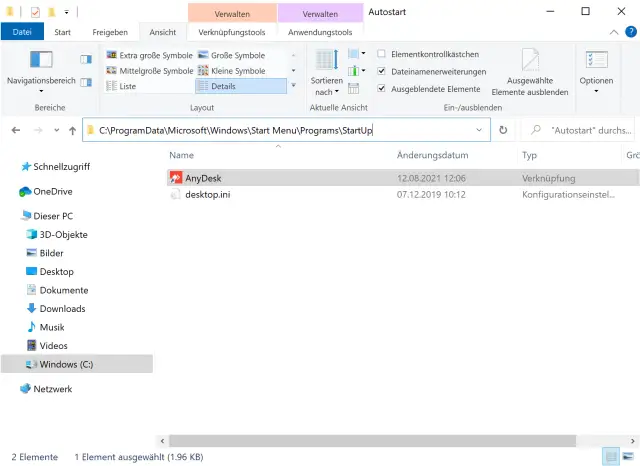Select Große Symbole layout
This screenshot has width=640, height=466.
231,55
